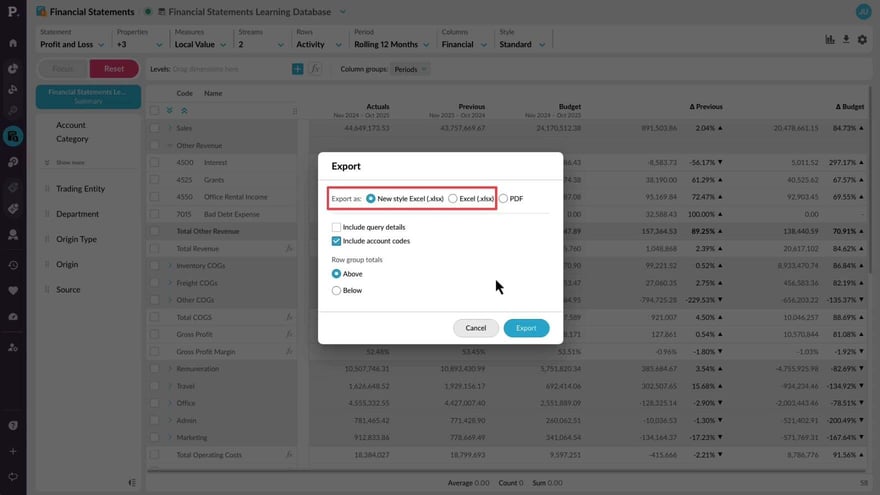Open the Style Standard dropdown
The image size is (880, 495).
pos(522,44)
